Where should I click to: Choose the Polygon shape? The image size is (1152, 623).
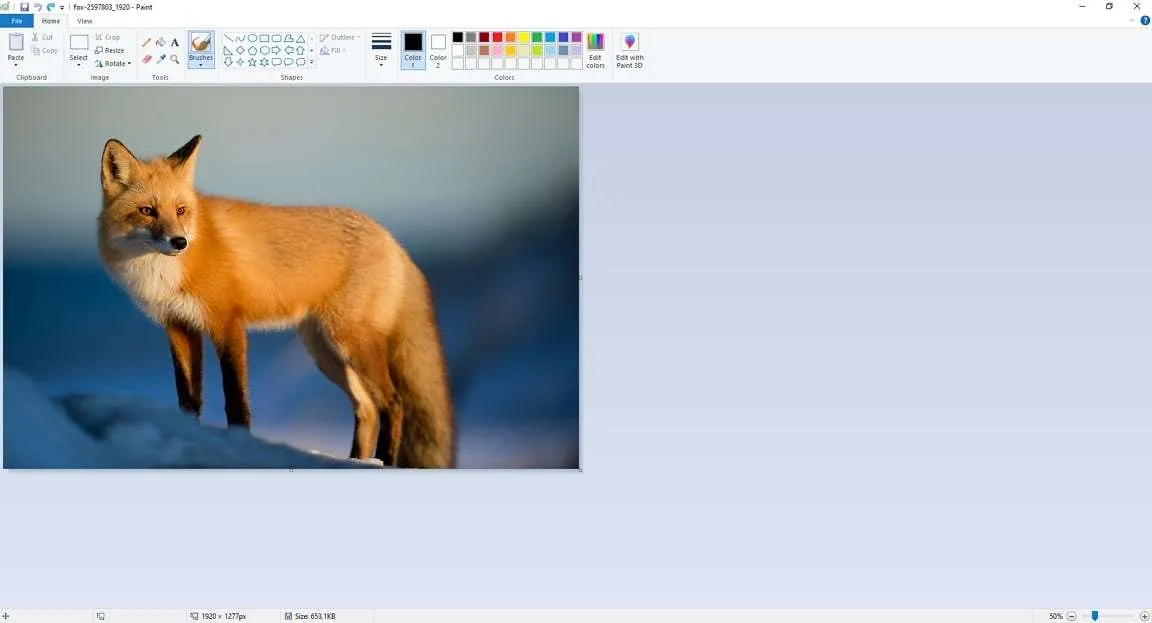coord(289,38)
